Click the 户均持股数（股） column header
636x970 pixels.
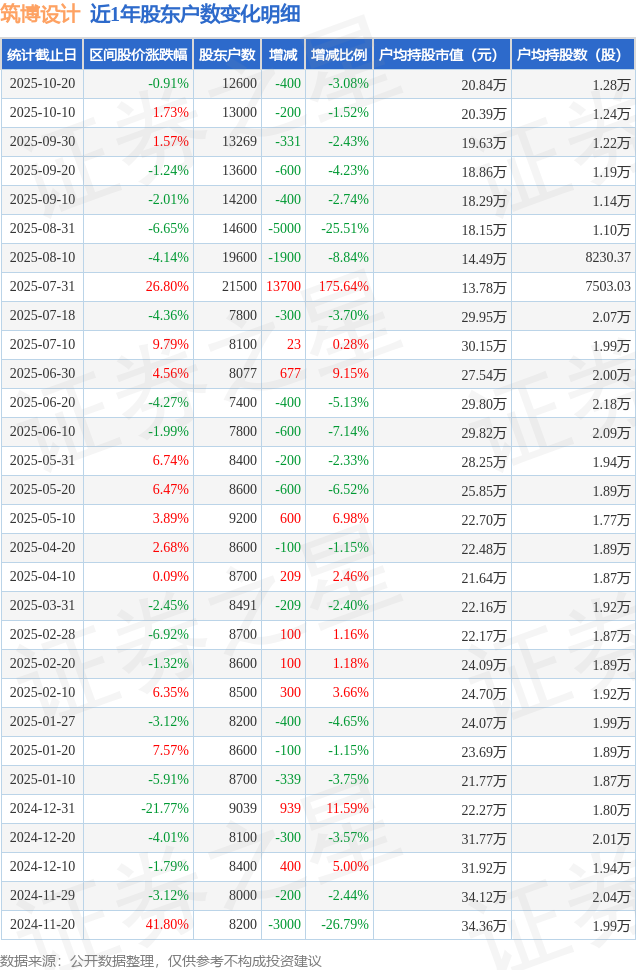pyautogui.click(x=572, y=55)
